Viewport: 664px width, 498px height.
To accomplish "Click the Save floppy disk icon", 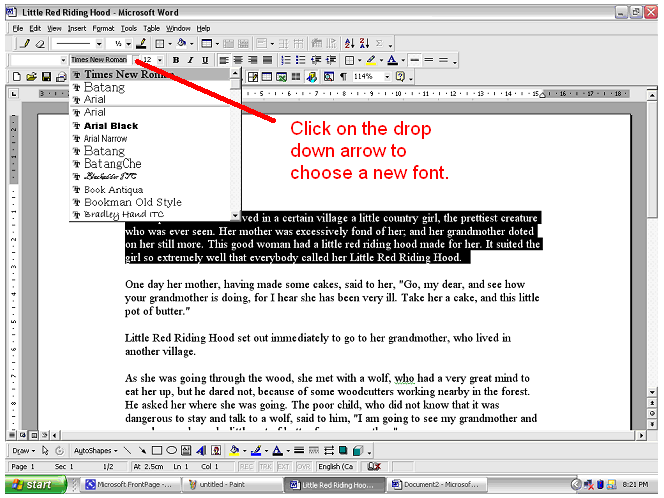I will 47,76.
